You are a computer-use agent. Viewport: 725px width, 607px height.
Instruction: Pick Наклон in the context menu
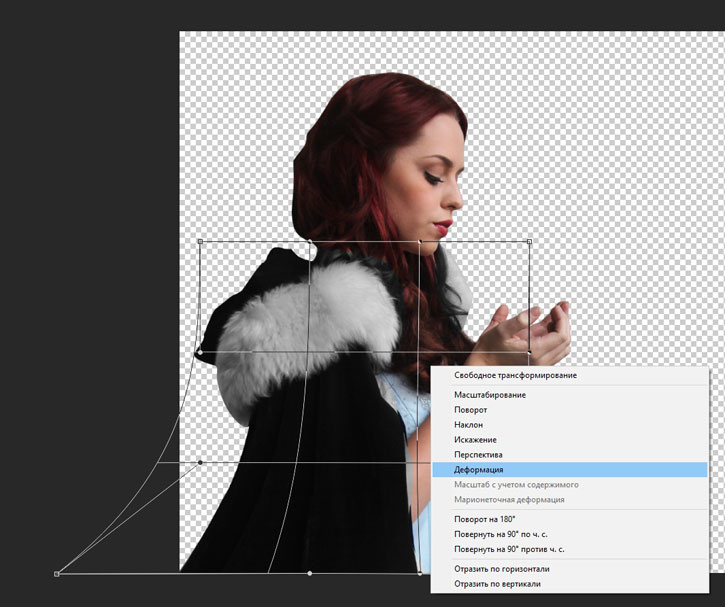[x=570, y=424]
